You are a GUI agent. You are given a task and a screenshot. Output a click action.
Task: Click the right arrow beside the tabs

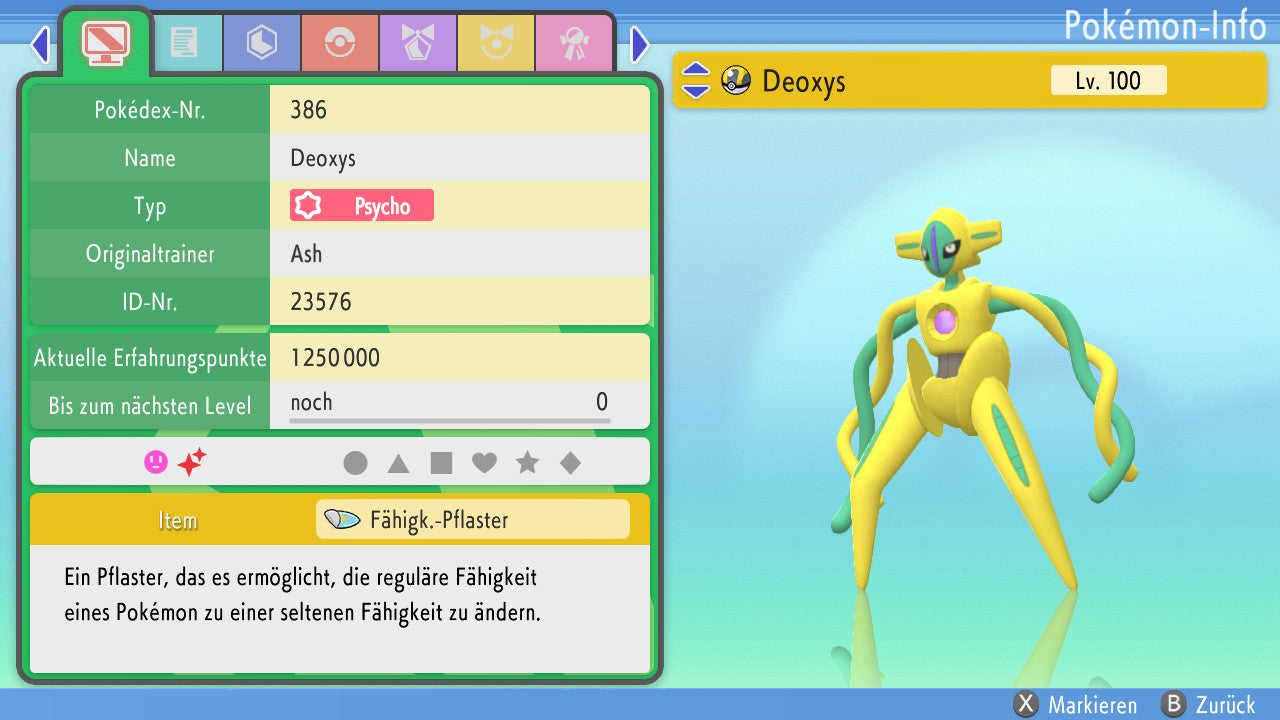point(640,44)
